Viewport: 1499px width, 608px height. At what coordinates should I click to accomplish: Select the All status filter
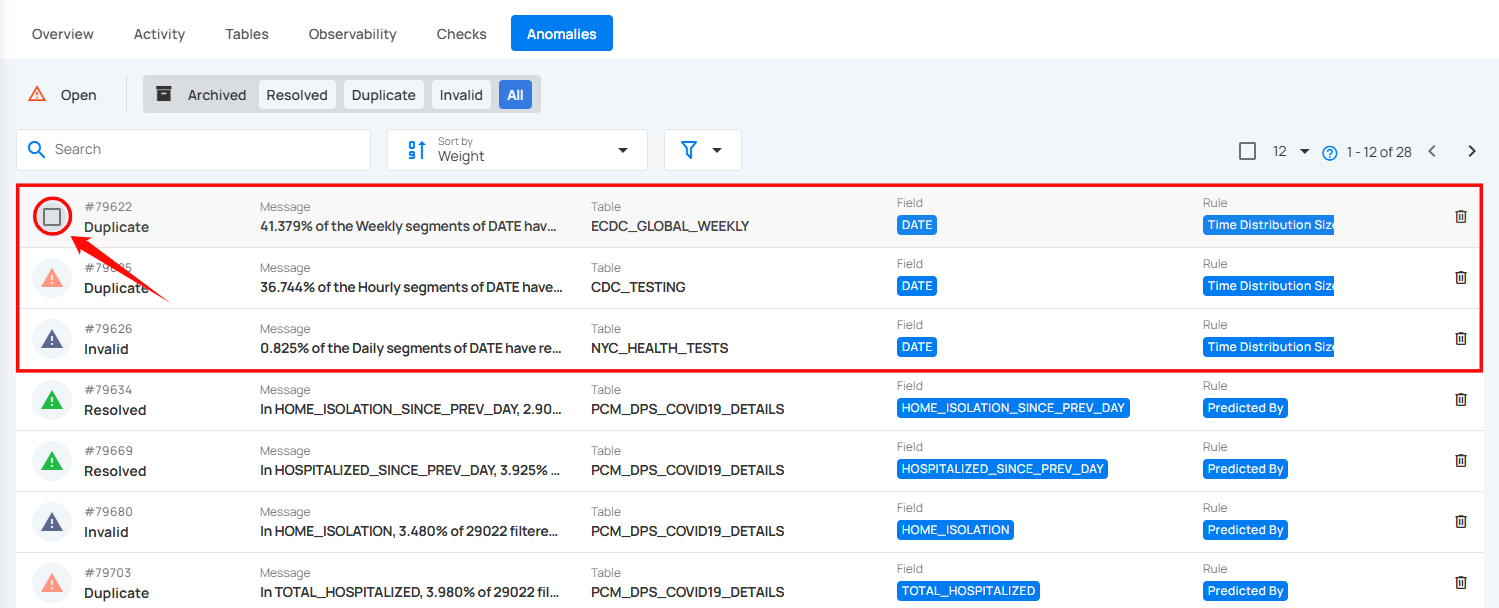coord(515,95)
